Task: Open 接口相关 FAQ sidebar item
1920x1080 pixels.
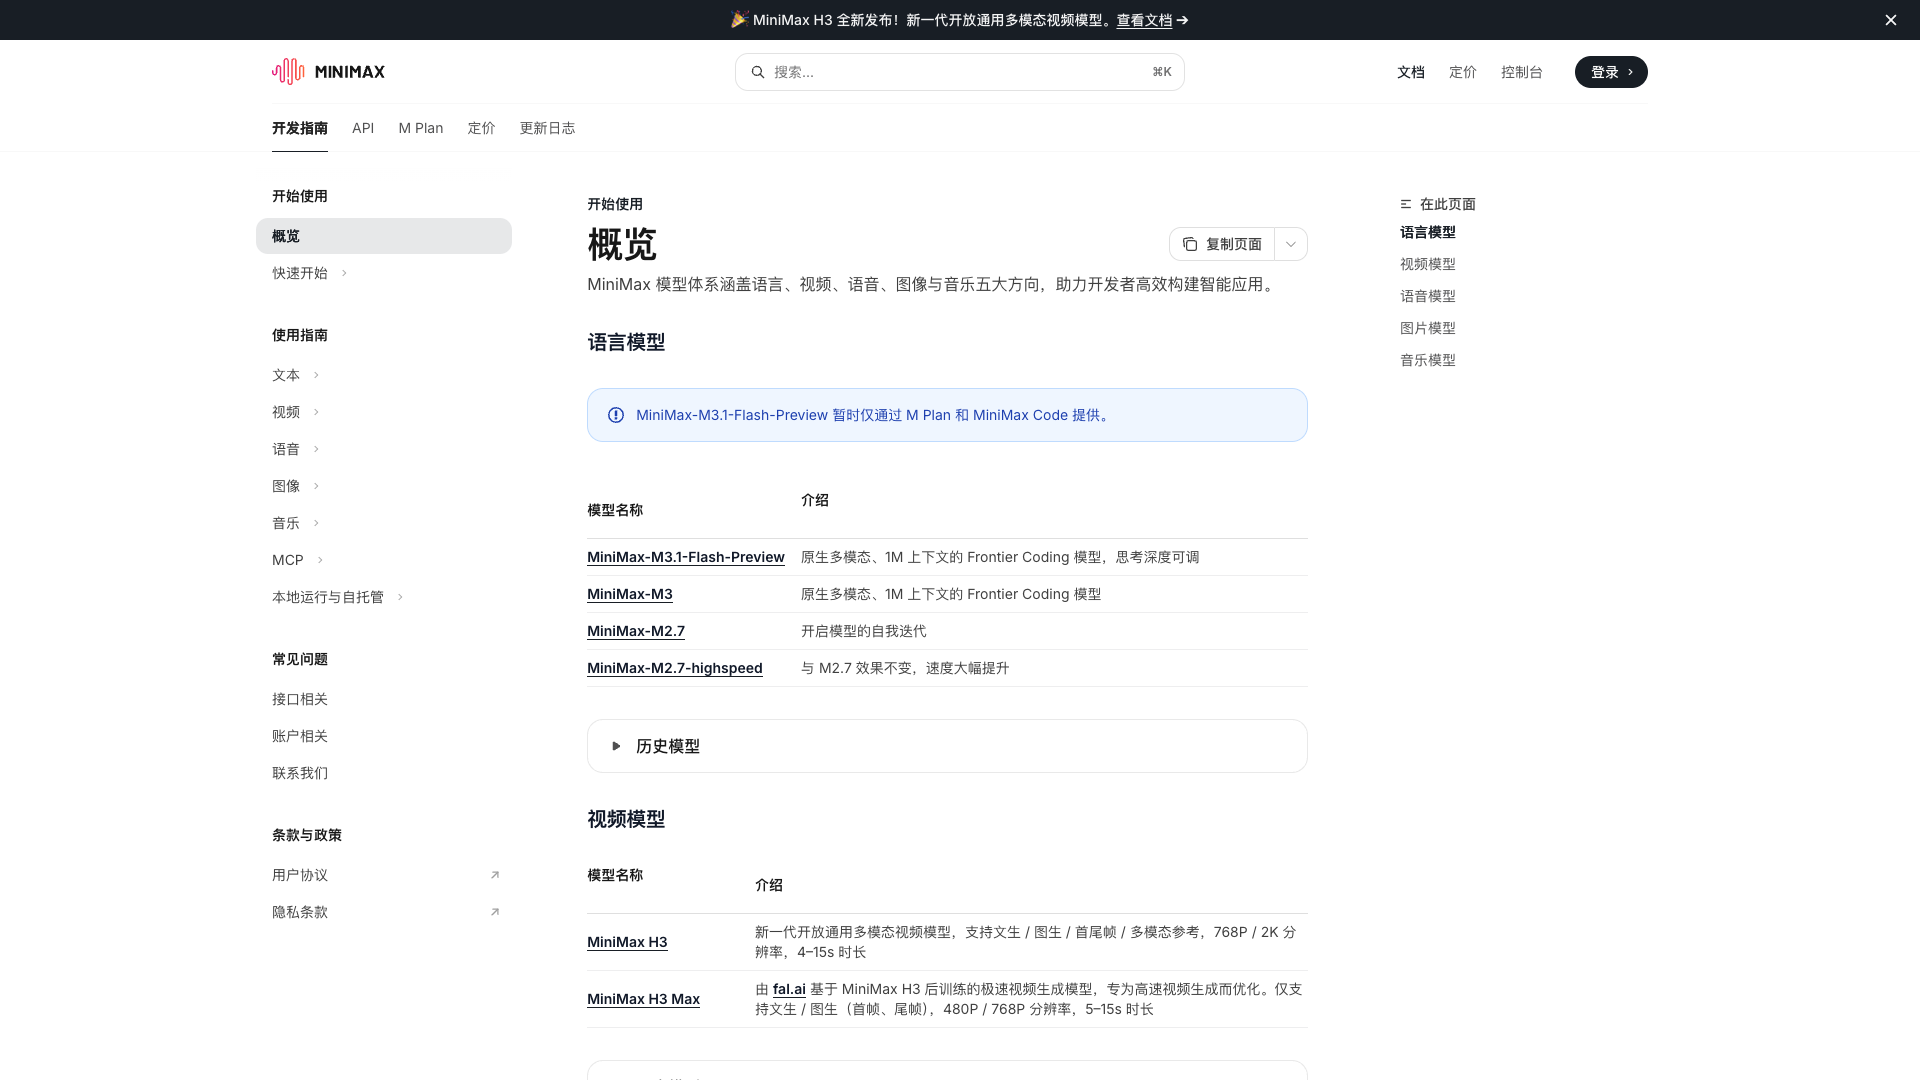Action: (x=300, y=699)
